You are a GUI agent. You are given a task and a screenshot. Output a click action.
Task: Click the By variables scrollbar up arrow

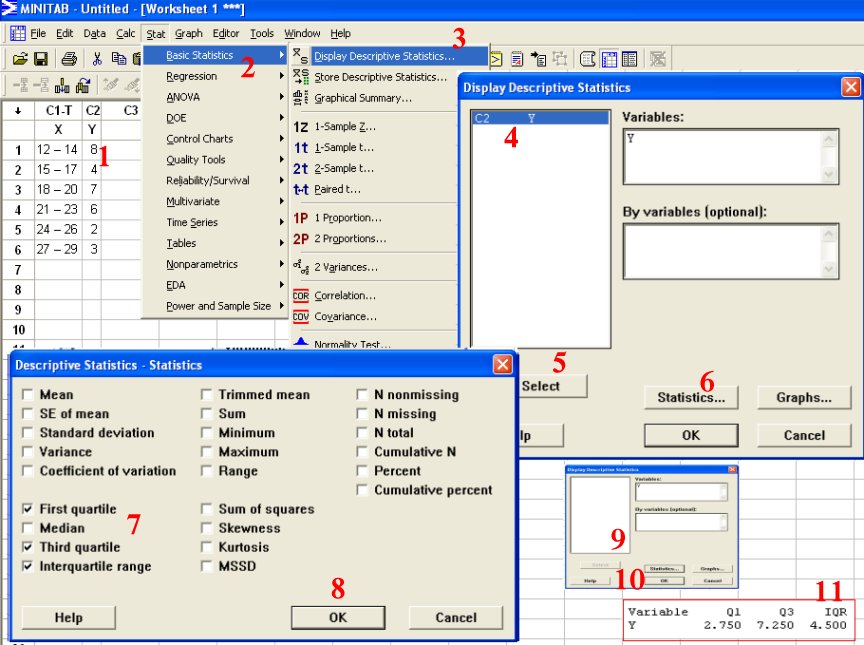tap(828, 235)
